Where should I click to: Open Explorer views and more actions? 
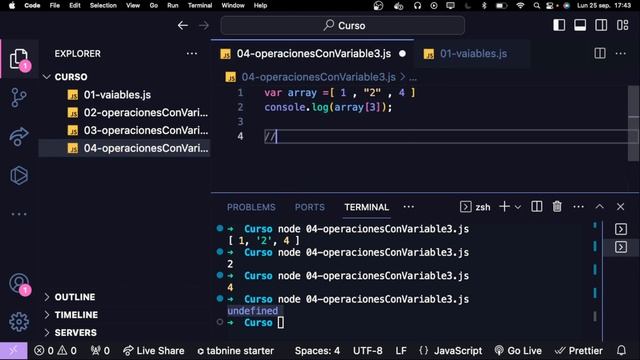pos(192,53)
